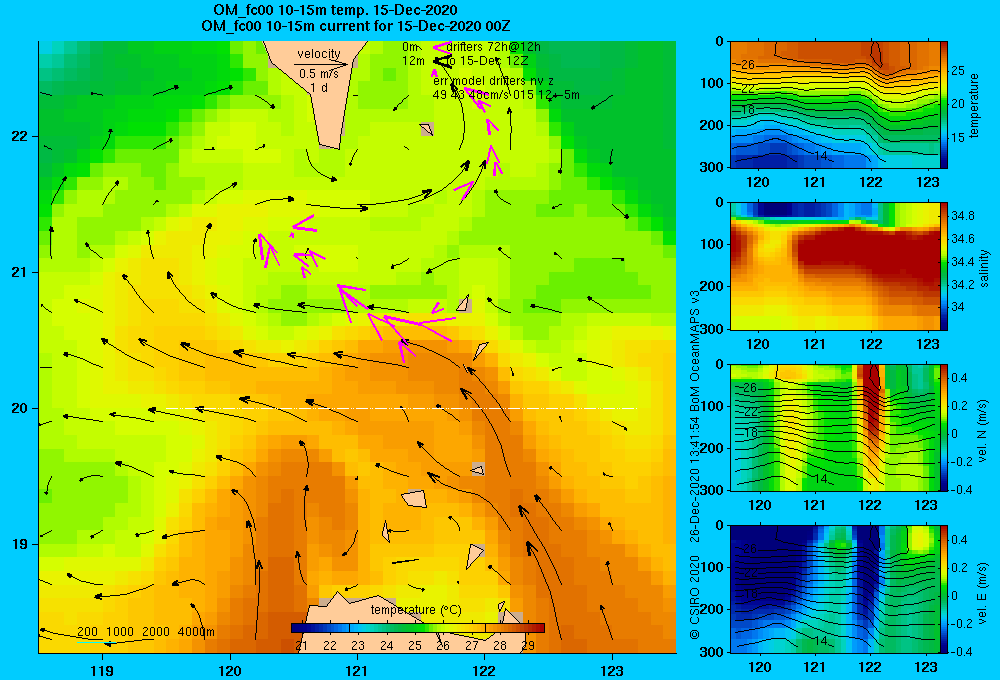Click the '1 d' text under velocity scale
Screen dimensions: 1000x680
click(x=319, y=87)
